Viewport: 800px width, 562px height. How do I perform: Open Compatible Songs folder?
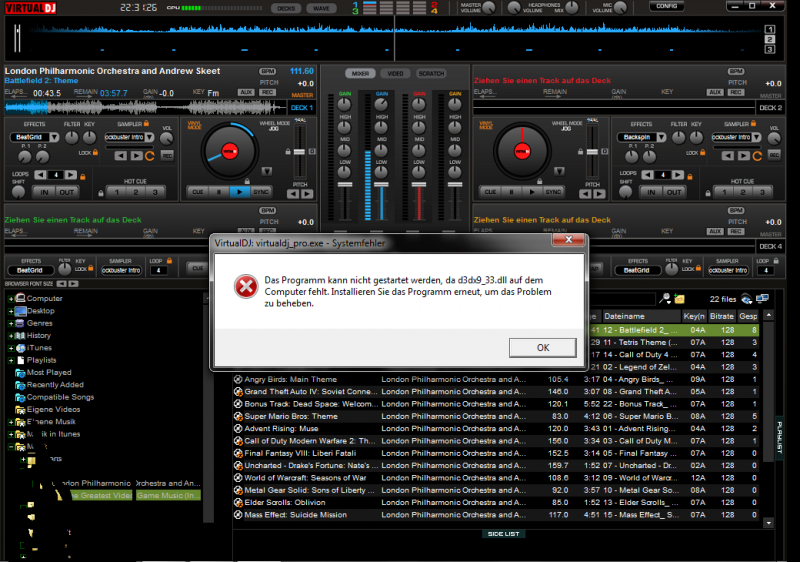[x=55, y=397]
